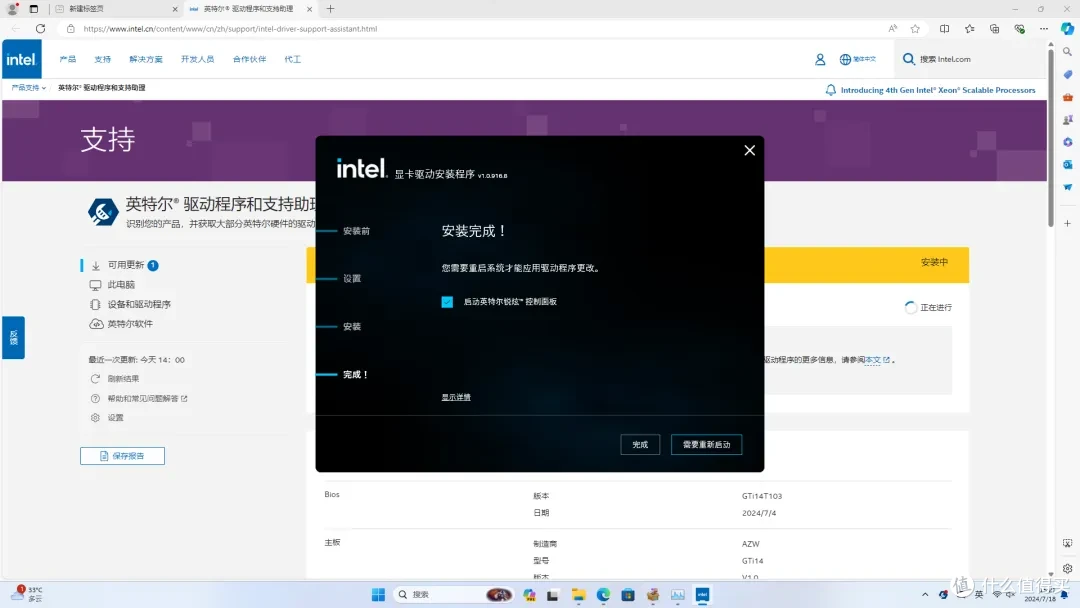Select the 设置 step in the installer sidebar

pos(352,279)
